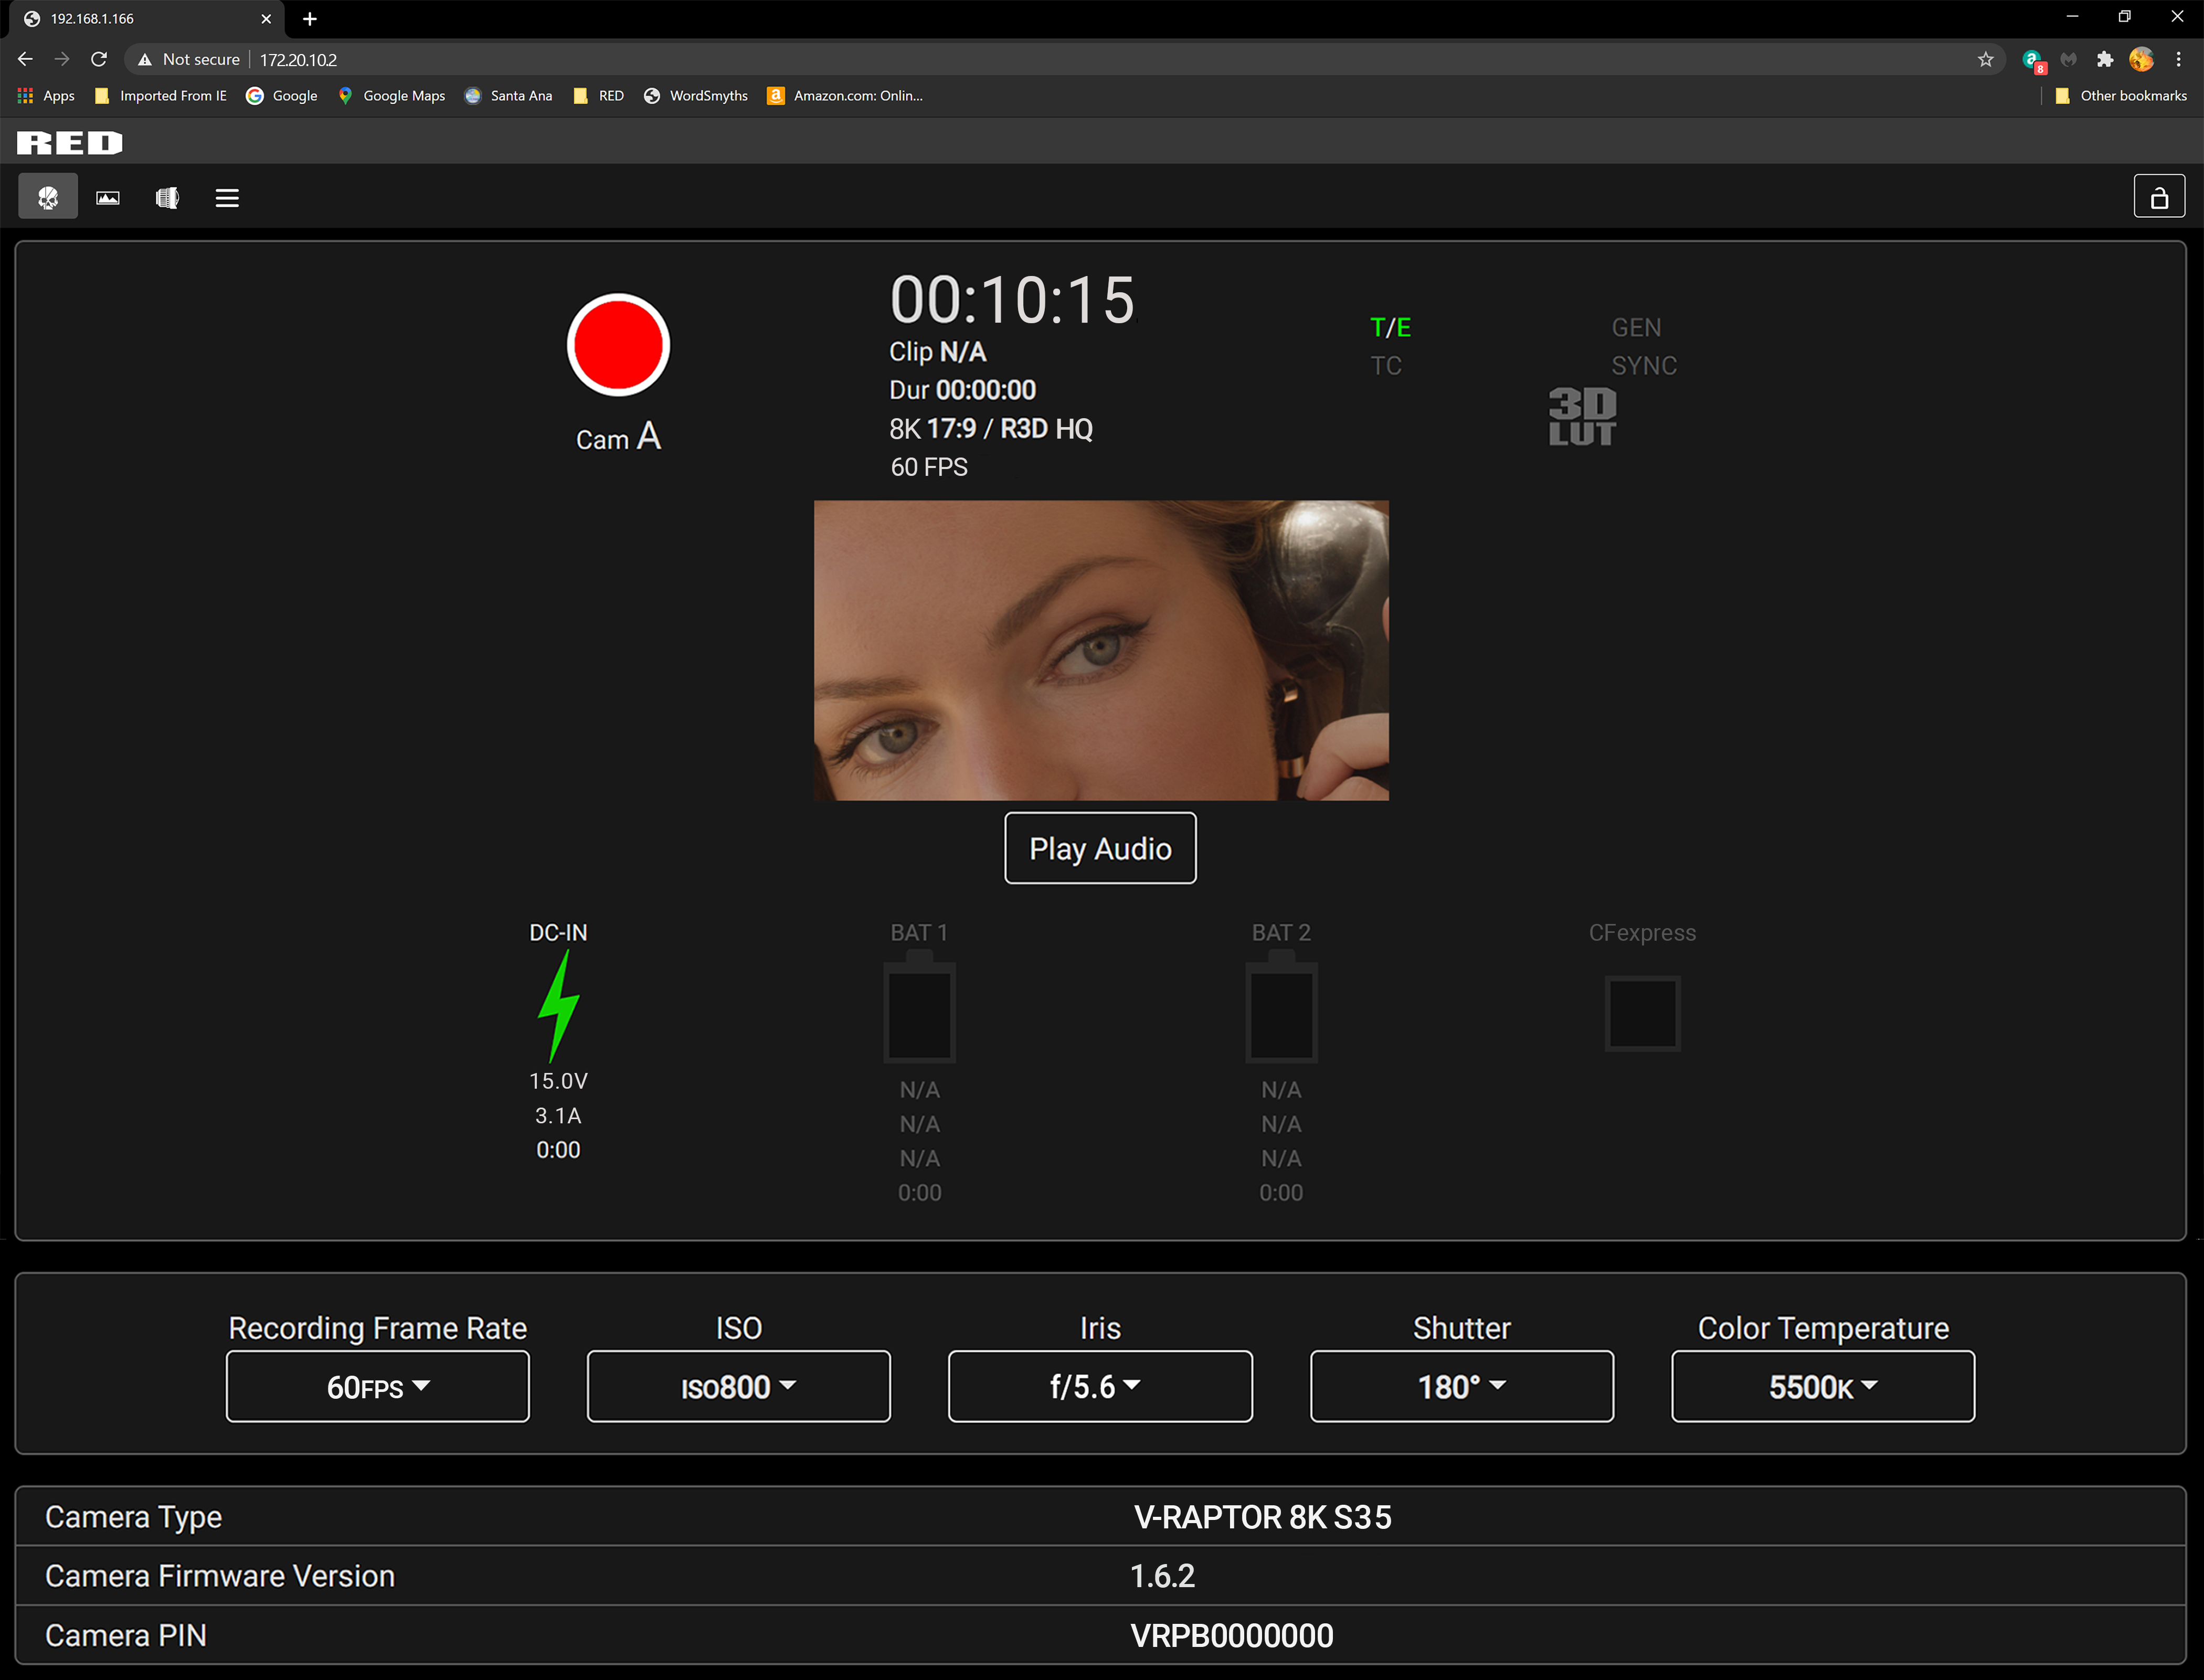Viewport: 2204px width, 1680px height.
Task: Click the red record button
Action: click(x=618, y=345)
